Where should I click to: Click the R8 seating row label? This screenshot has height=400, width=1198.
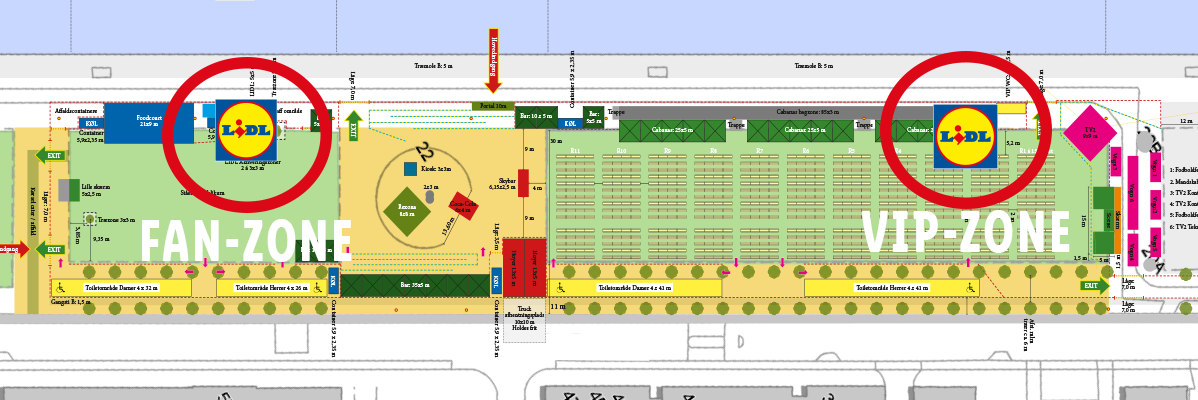[714, 150]
